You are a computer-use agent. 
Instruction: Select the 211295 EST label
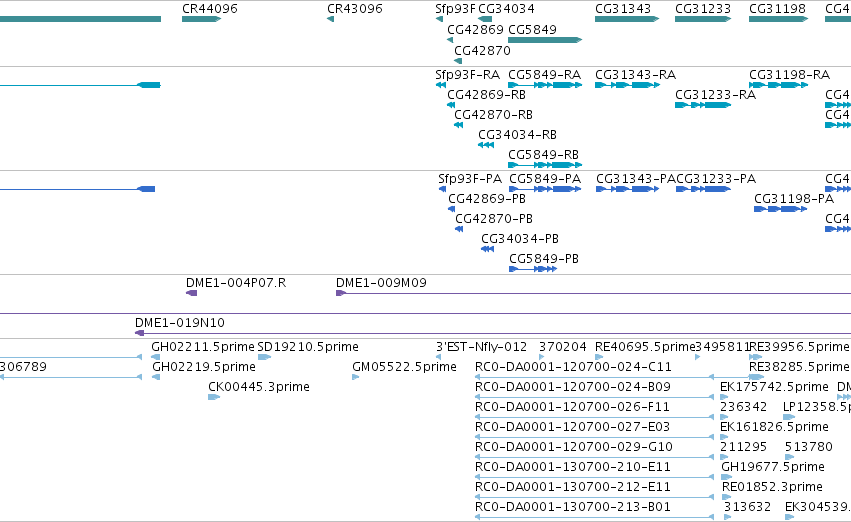point(744,447)
